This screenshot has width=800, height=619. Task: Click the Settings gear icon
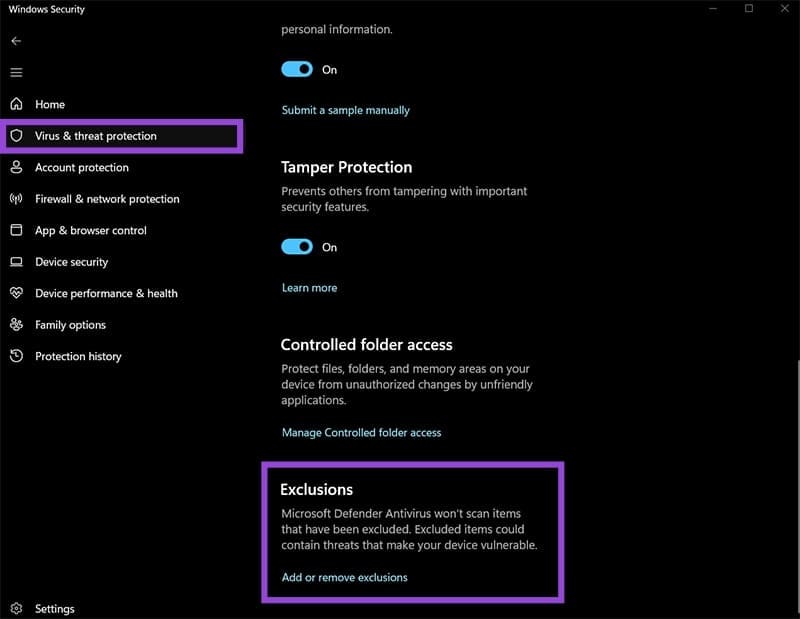[16, 608]
